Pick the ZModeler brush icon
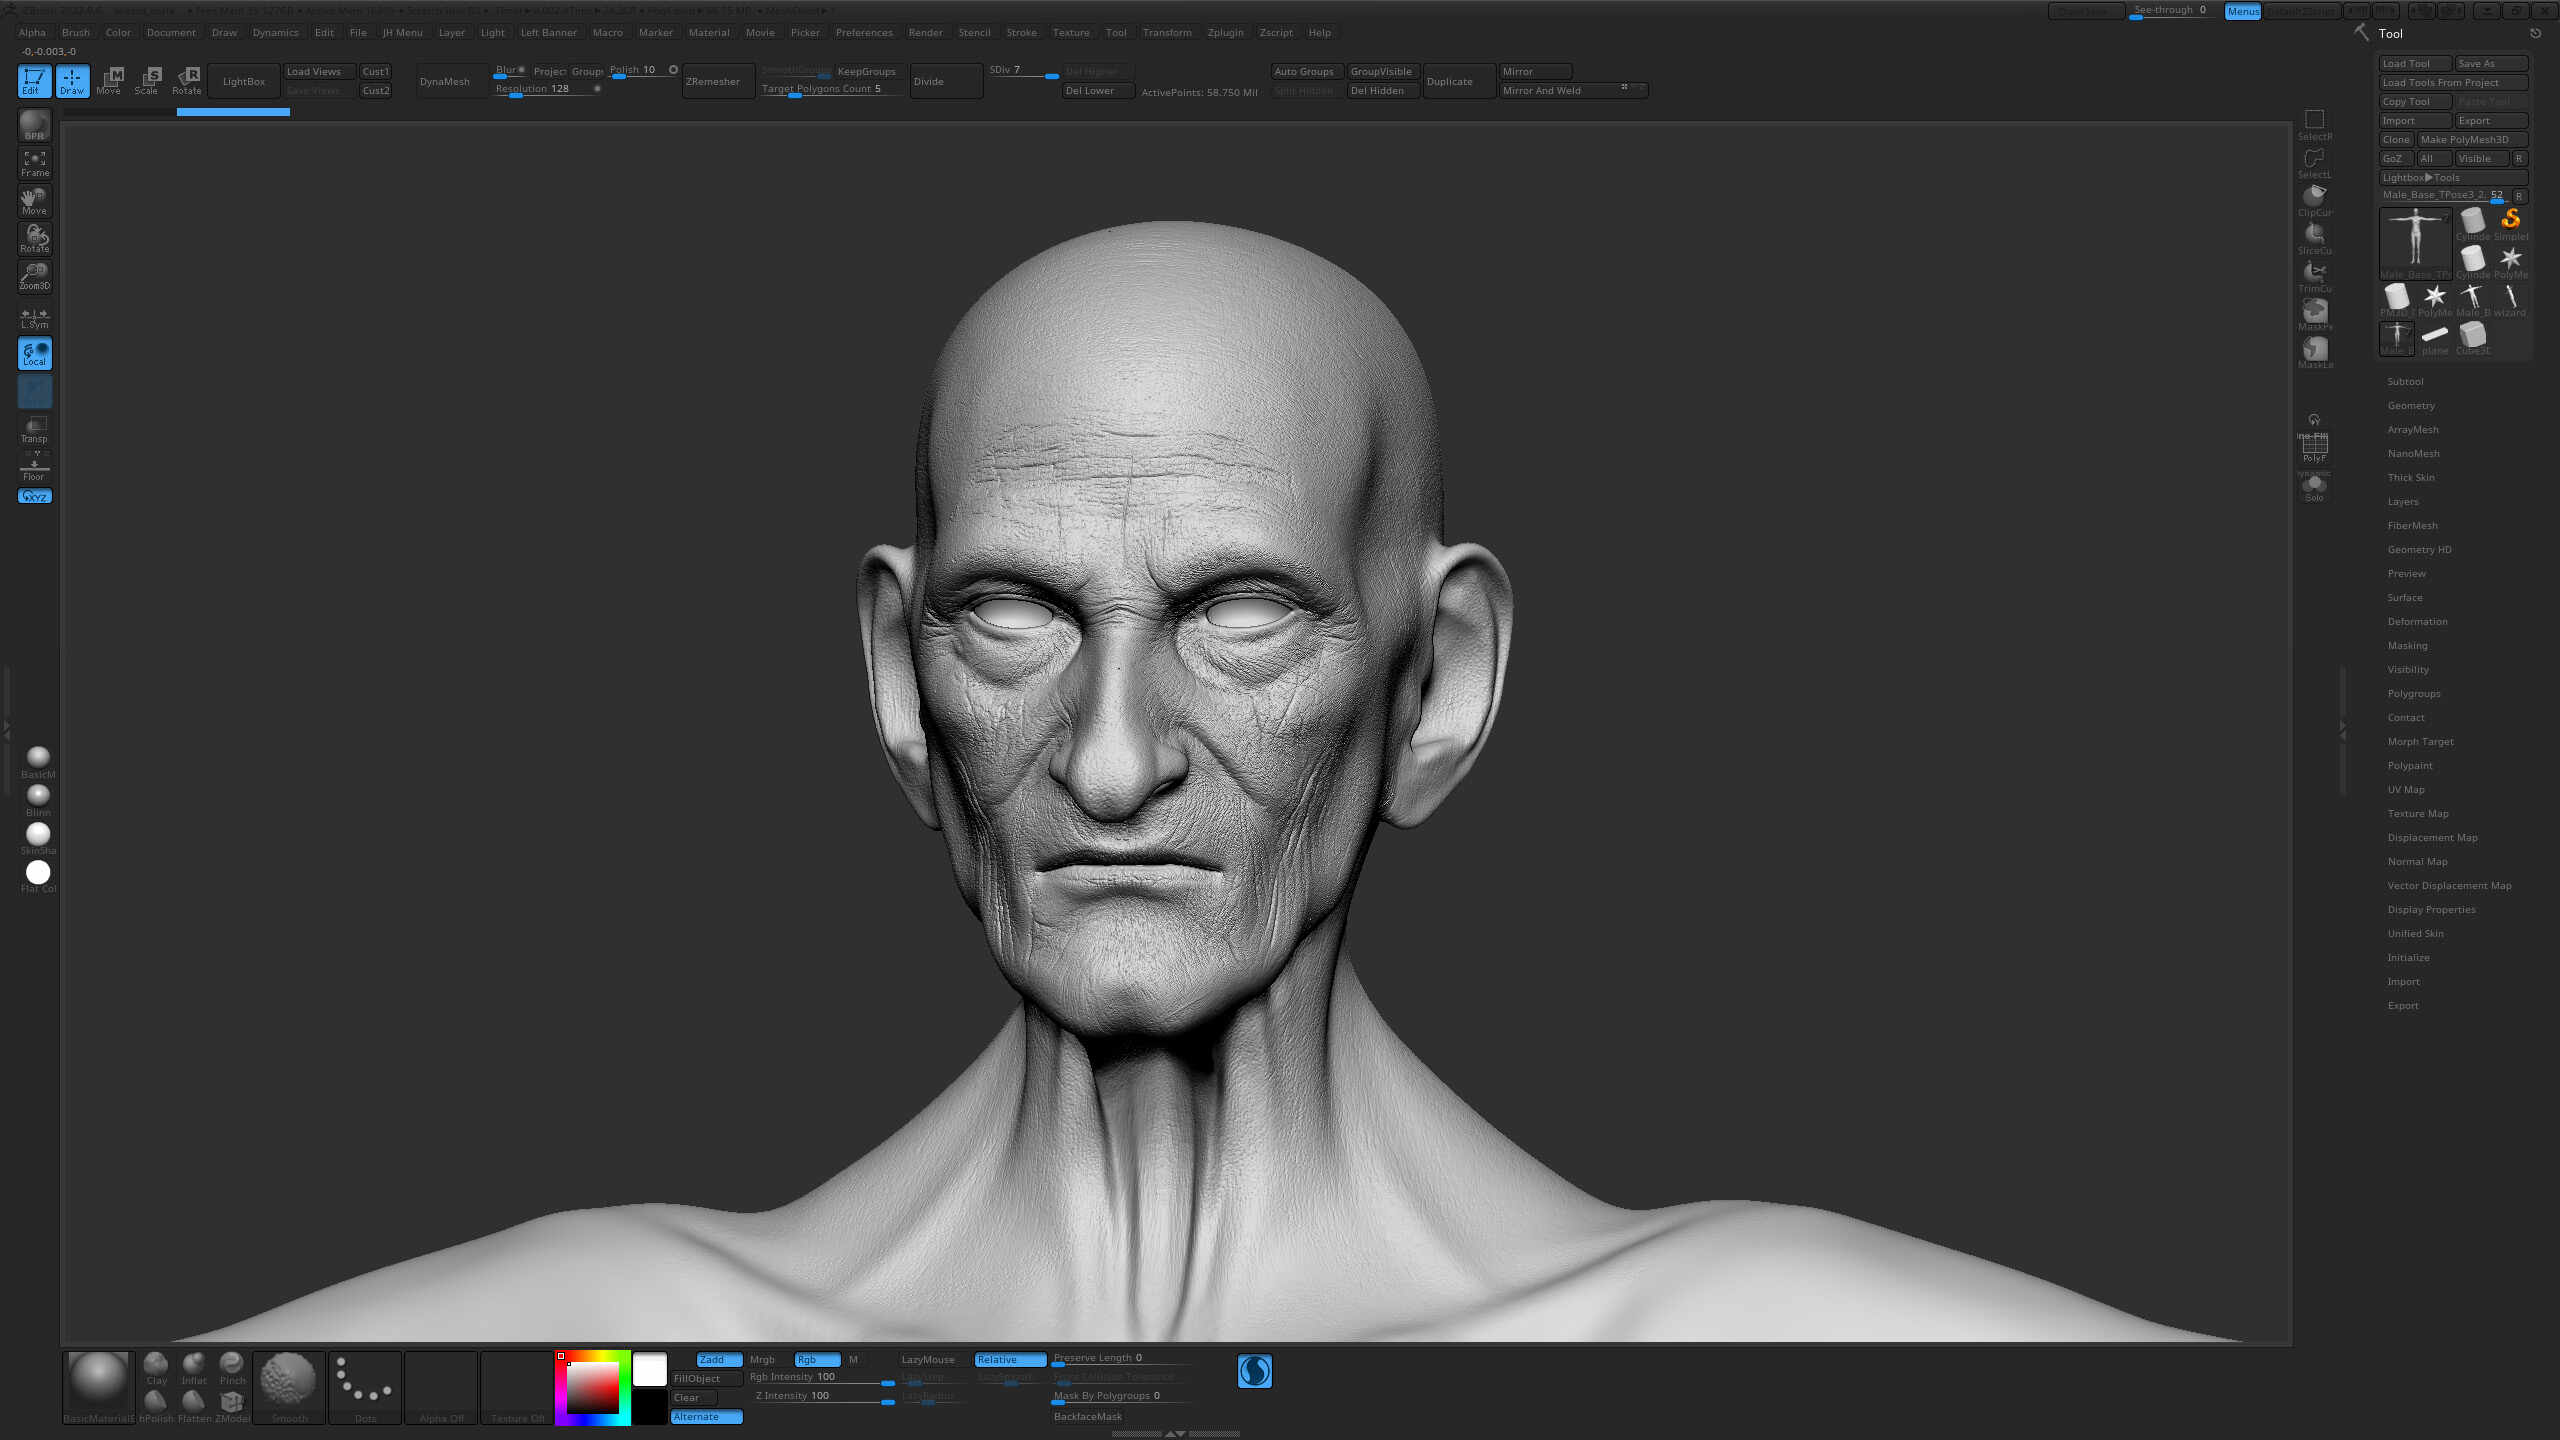 pyautogui.click(x=232, y=1406)
